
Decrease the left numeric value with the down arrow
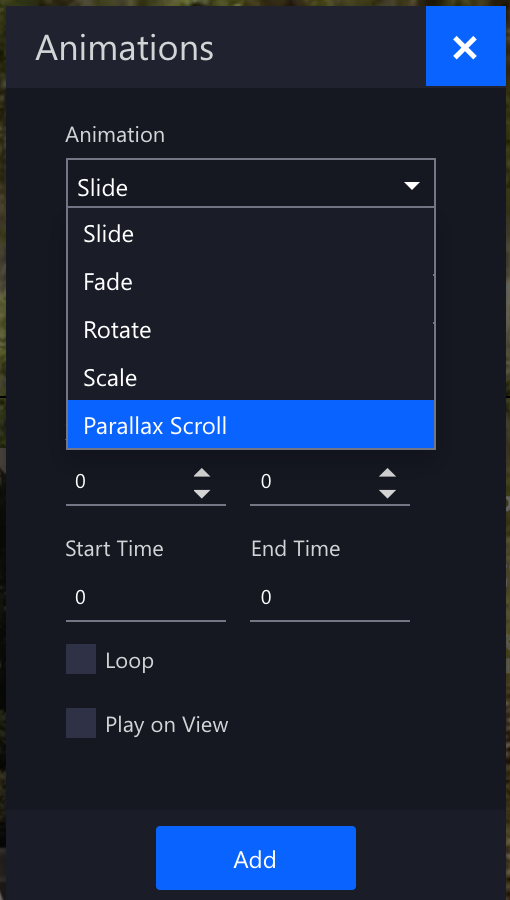tap(201, 494)
